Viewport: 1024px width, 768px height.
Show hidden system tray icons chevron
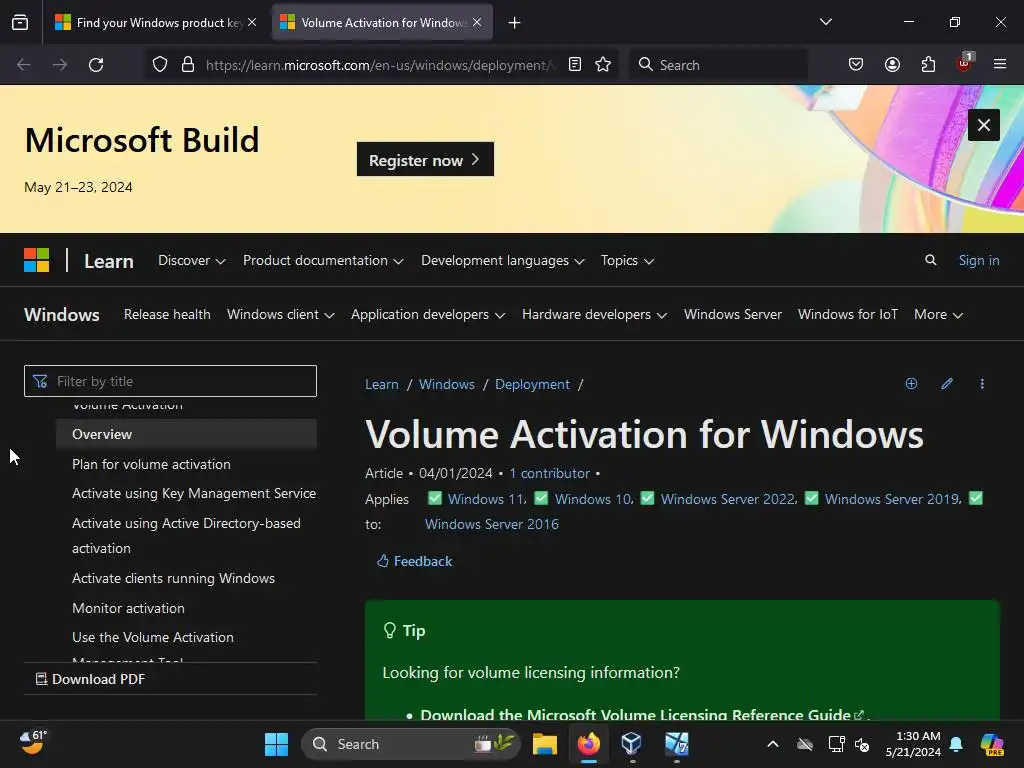pos(773,744)
